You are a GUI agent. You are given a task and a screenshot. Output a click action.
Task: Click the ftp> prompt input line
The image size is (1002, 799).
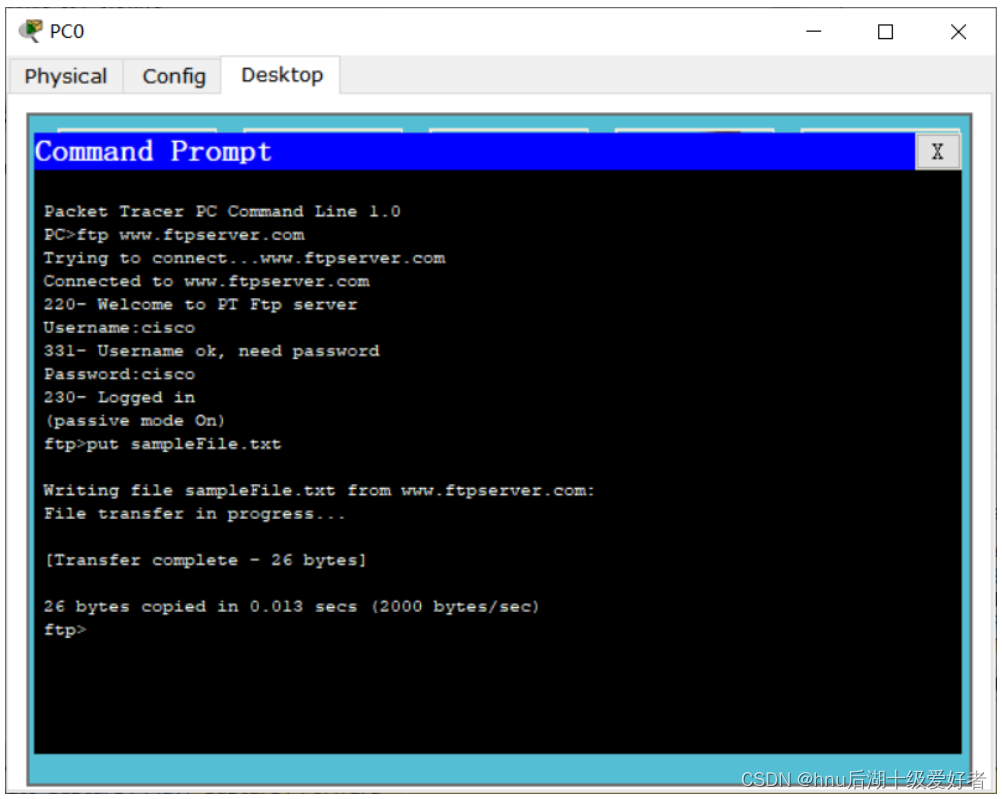[x=65, y=630]
